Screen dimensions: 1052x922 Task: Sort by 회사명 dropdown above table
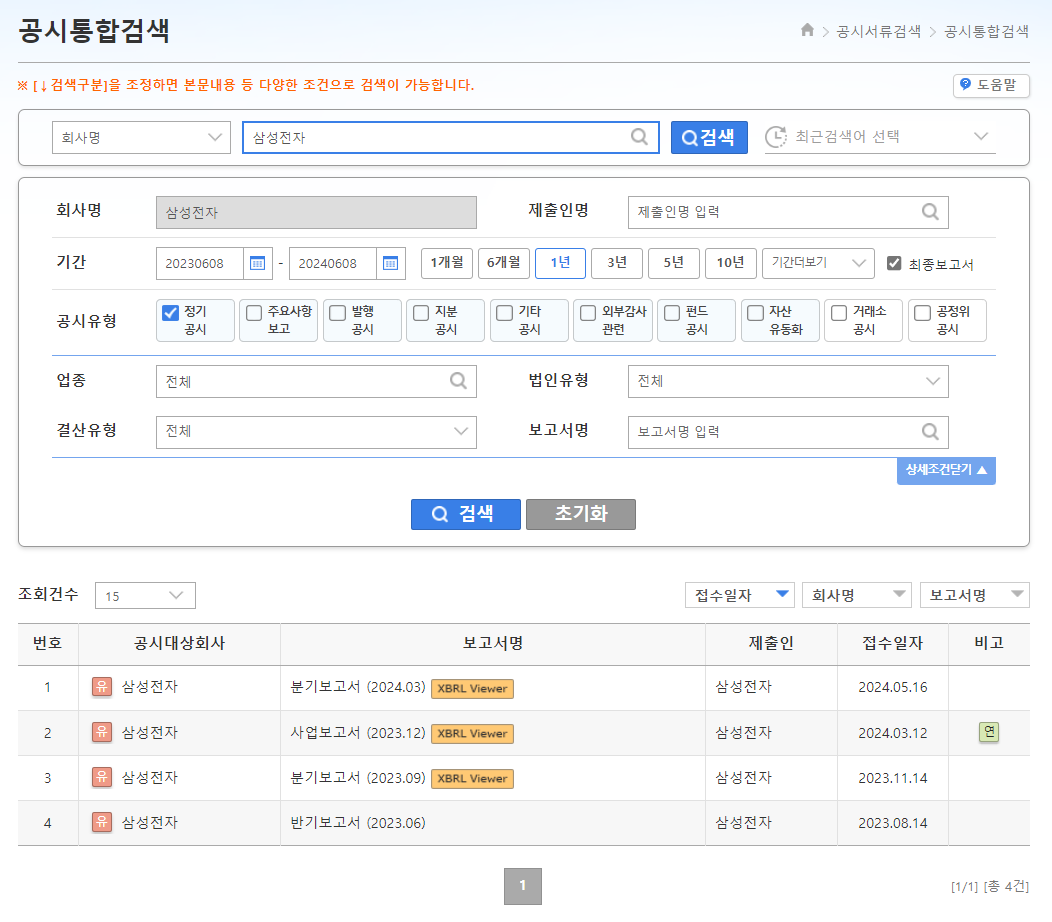[857, 595]
